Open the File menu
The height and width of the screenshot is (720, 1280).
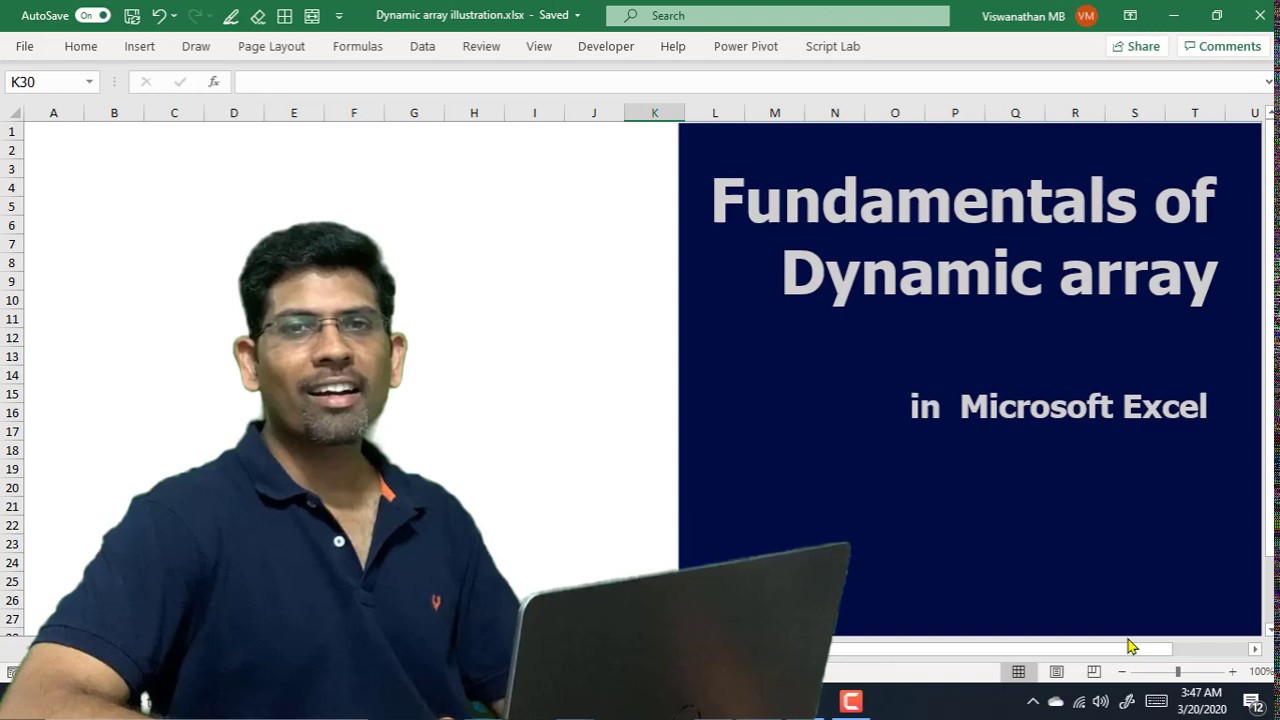click(x=25, y=46)
